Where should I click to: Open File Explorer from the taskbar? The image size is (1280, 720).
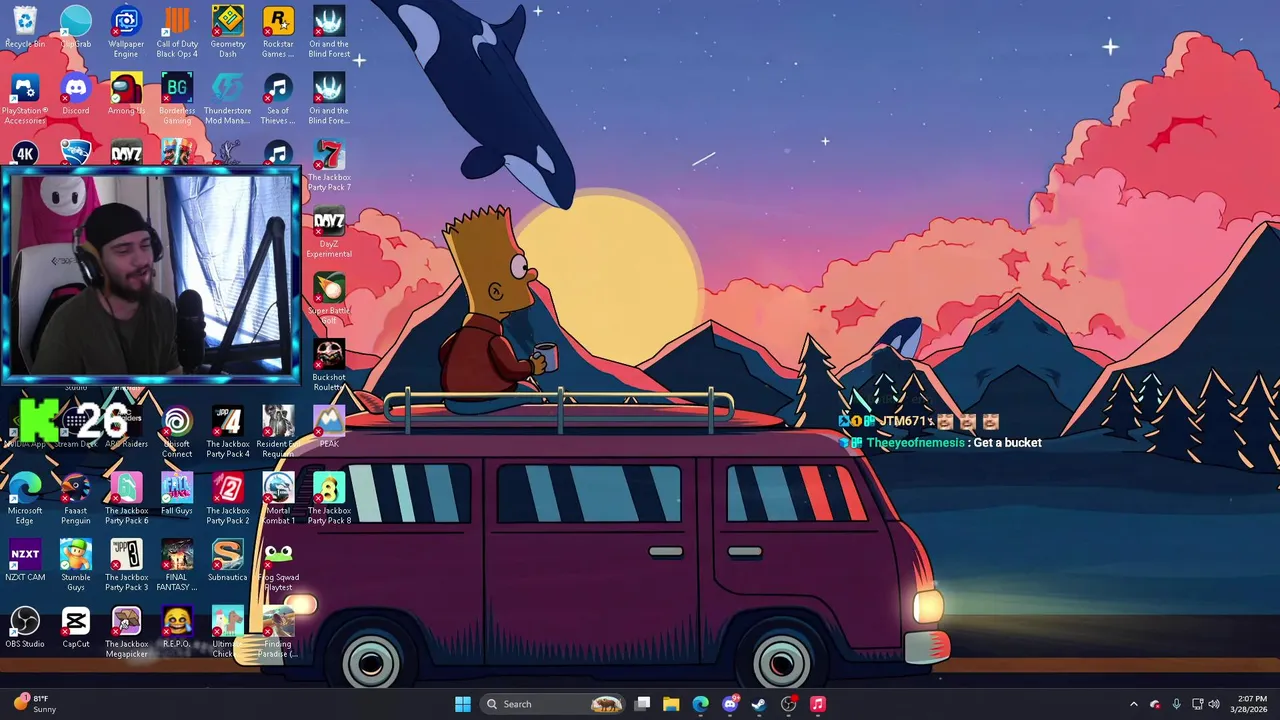[x=671, y=704]
